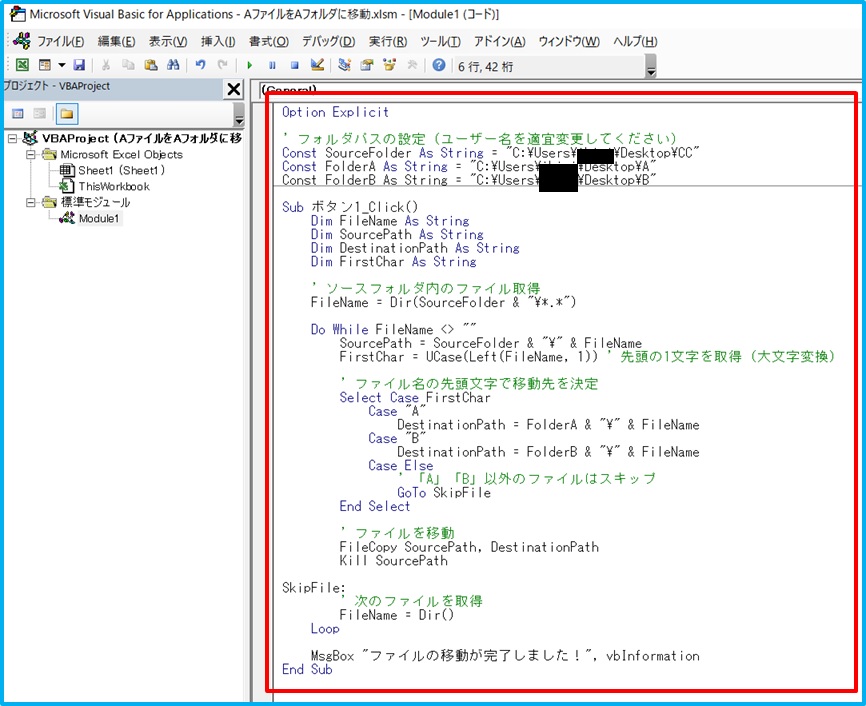Toggle Design Mode icon

(x=317, y=65)
